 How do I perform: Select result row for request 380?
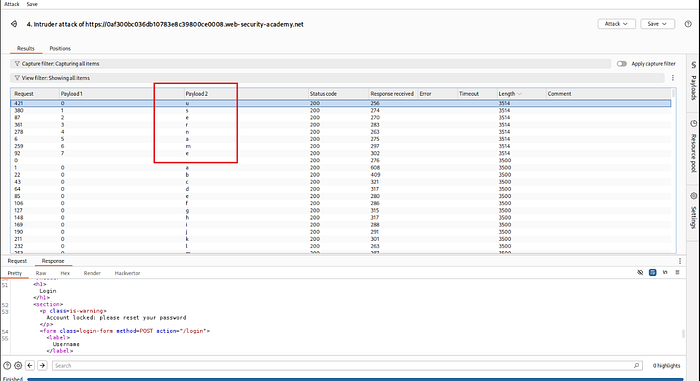click(341, 110)
